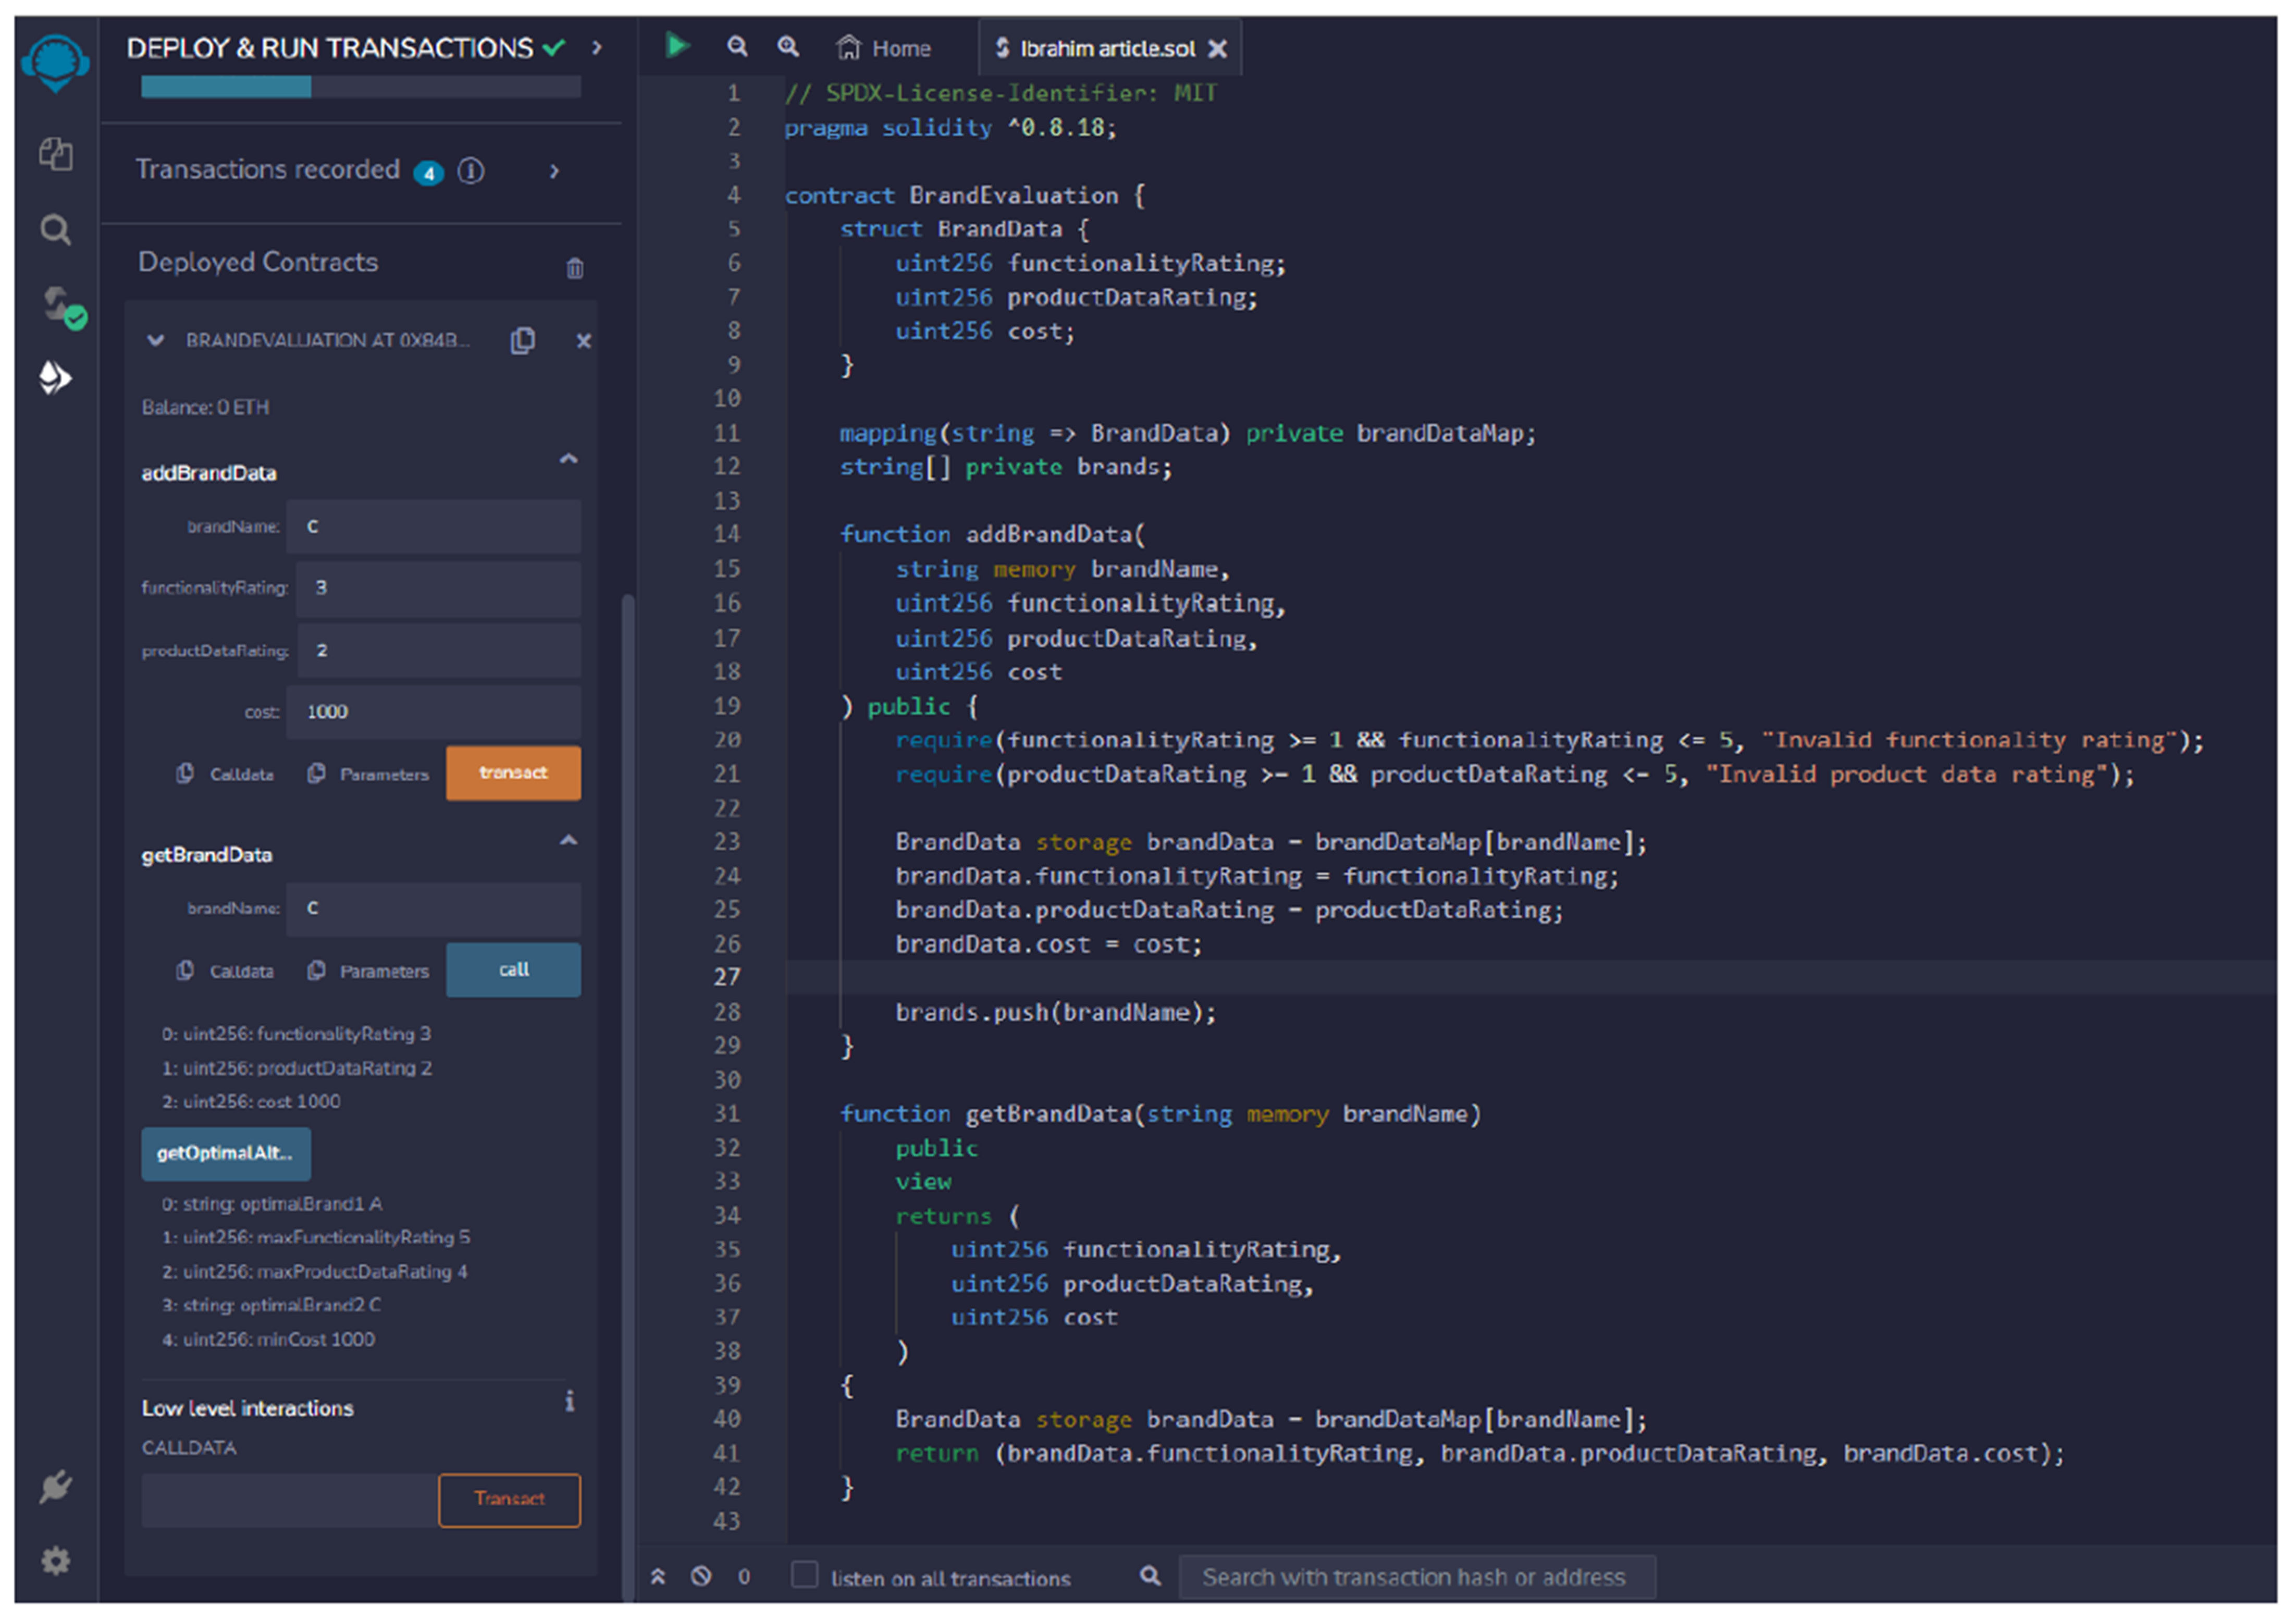
Task: Delete all deployed contracts with the trash icon
Action: click(x=575, y=268)
